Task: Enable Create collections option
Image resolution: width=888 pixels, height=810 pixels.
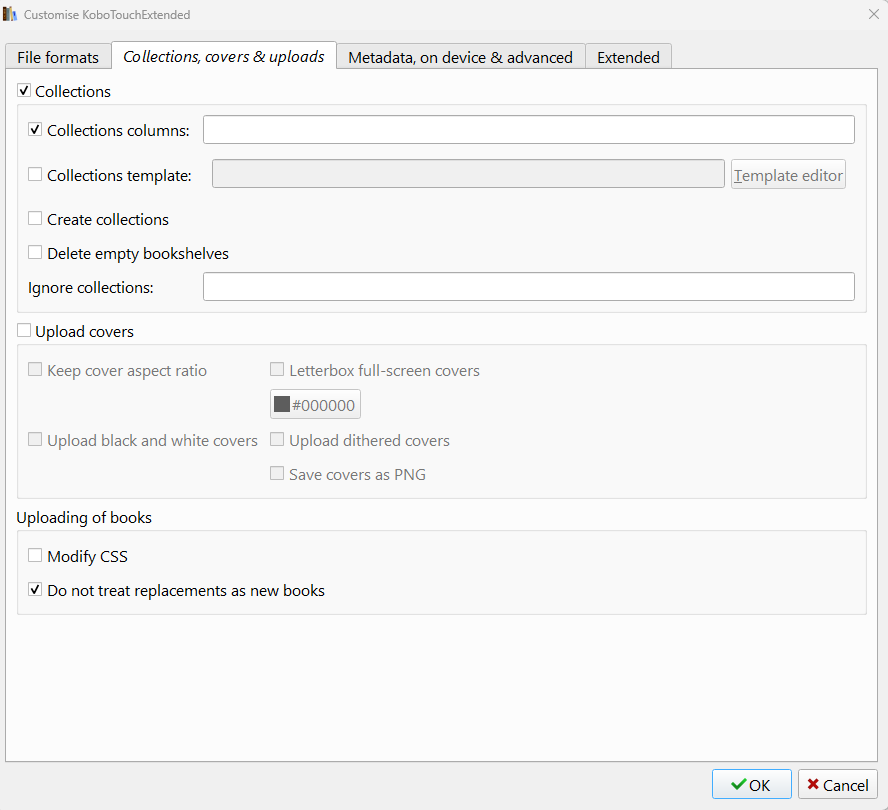Action: (x=35, y=219)
